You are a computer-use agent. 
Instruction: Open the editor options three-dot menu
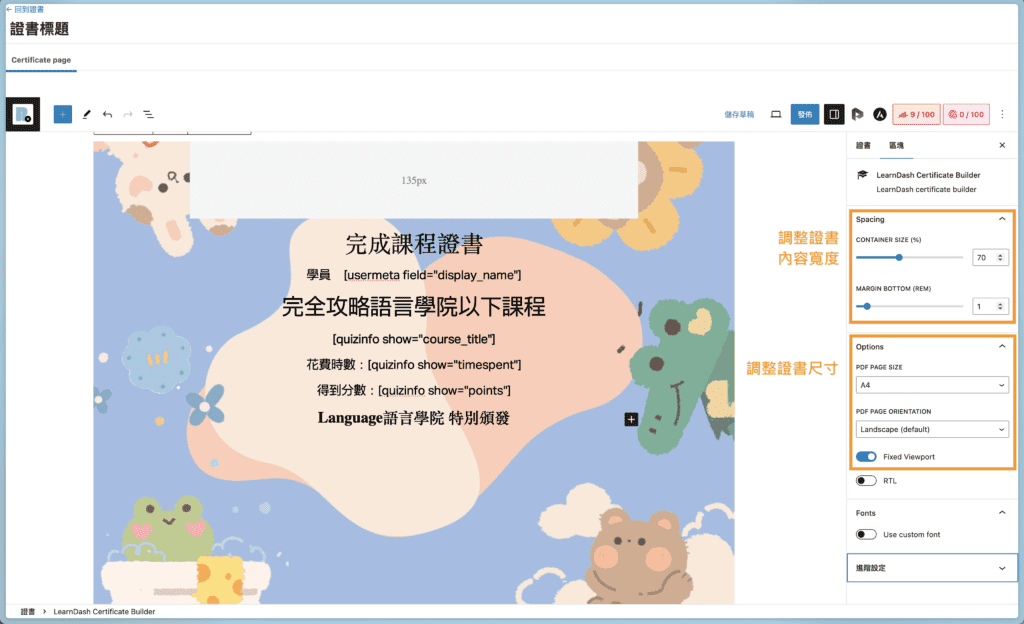coord(1002,114)
